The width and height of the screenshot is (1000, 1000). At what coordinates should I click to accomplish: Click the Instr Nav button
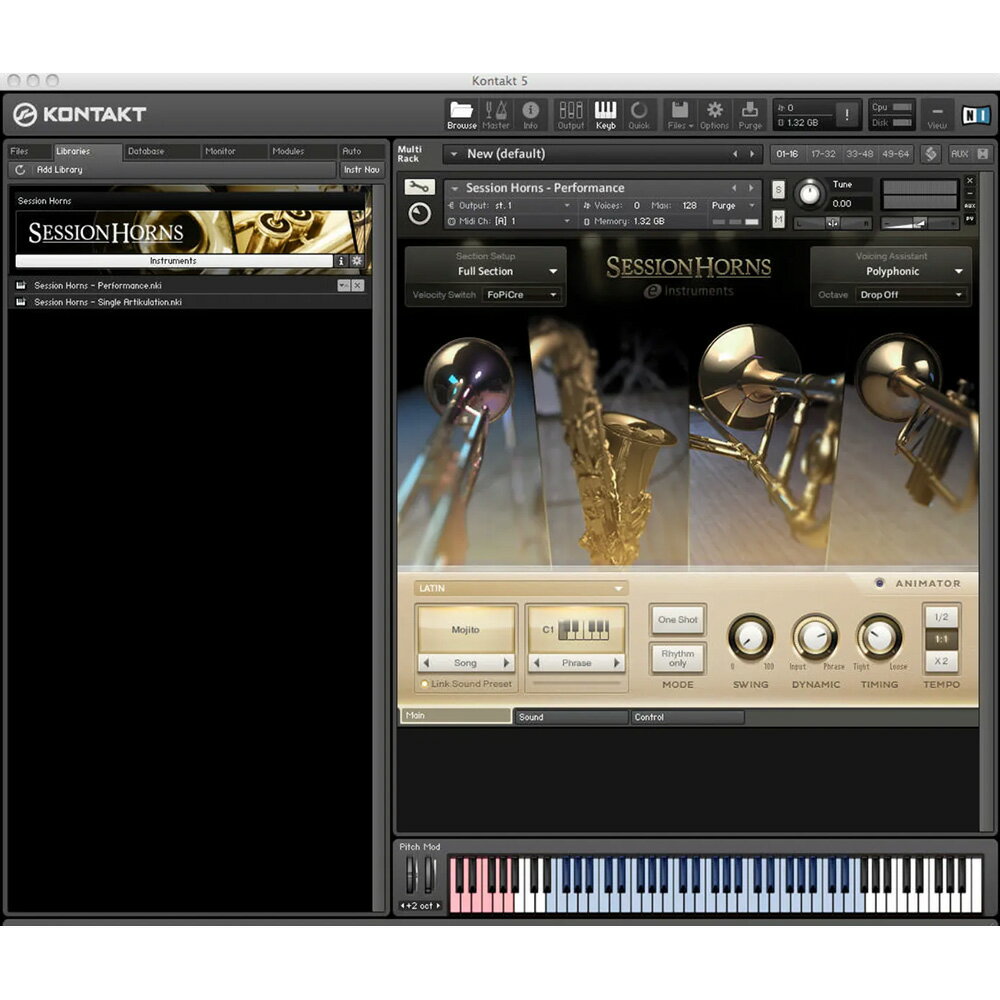coord(361,170)
